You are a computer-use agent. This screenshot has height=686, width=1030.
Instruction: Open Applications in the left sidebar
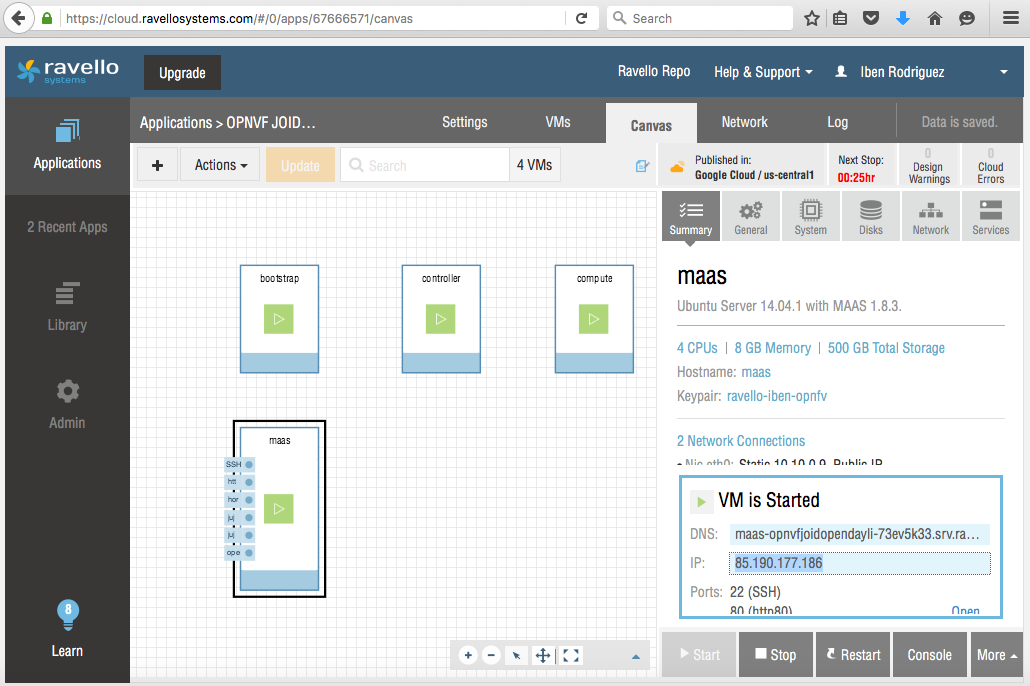pyautogui.click(x=68, y=145)
